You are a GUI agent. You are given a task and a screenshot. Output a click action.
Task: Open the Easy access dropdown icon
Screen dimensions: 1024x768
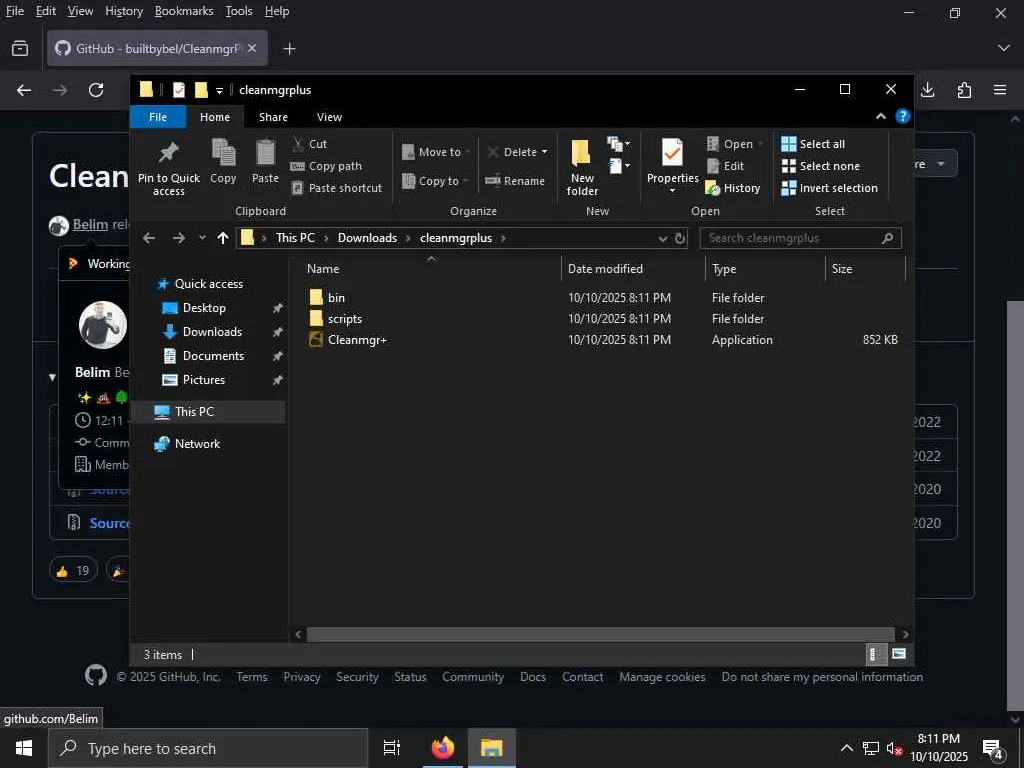(618, 166)
